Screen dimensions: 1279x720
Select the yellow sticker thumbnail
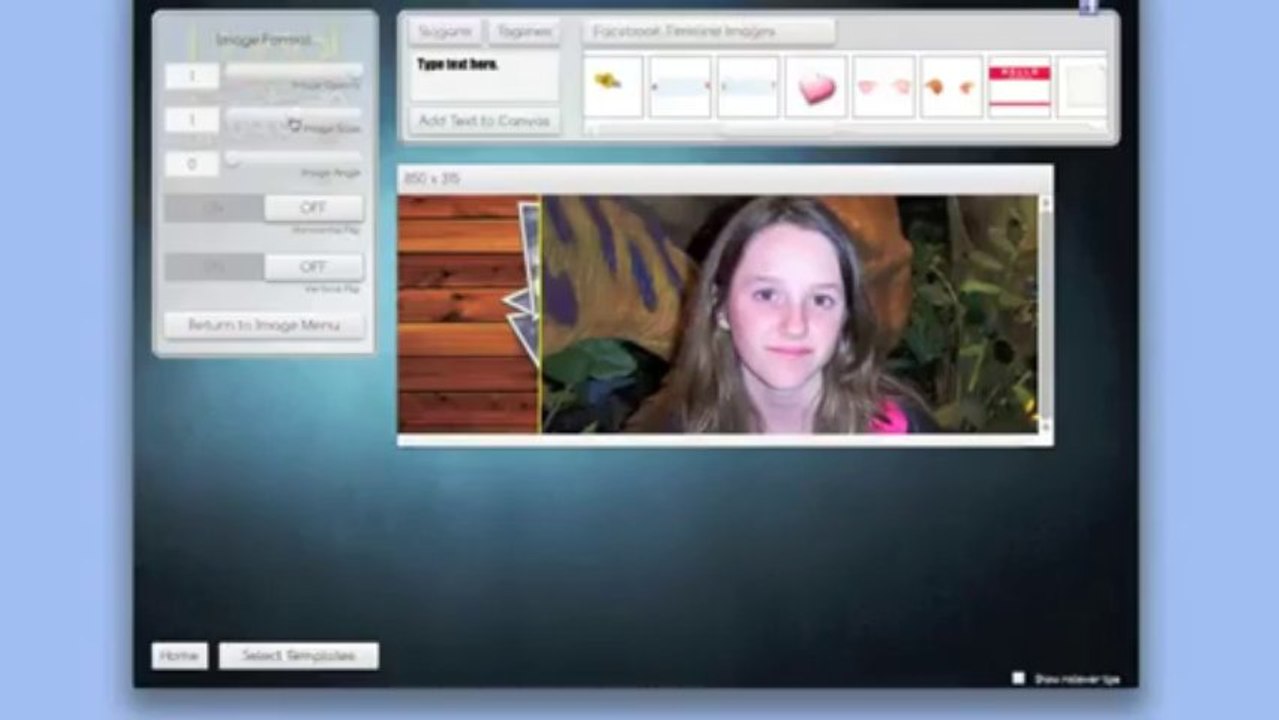click(612, 87)
